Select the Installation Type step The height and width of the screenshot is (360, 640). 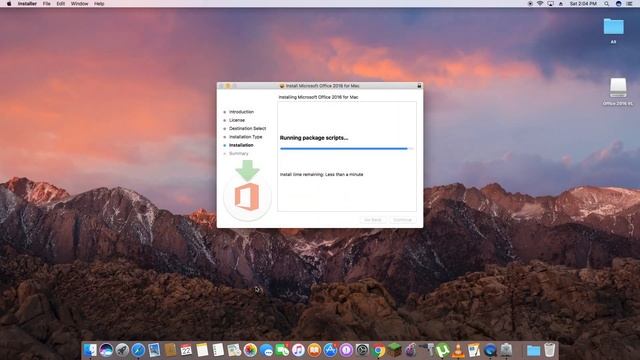coord(245,137)
